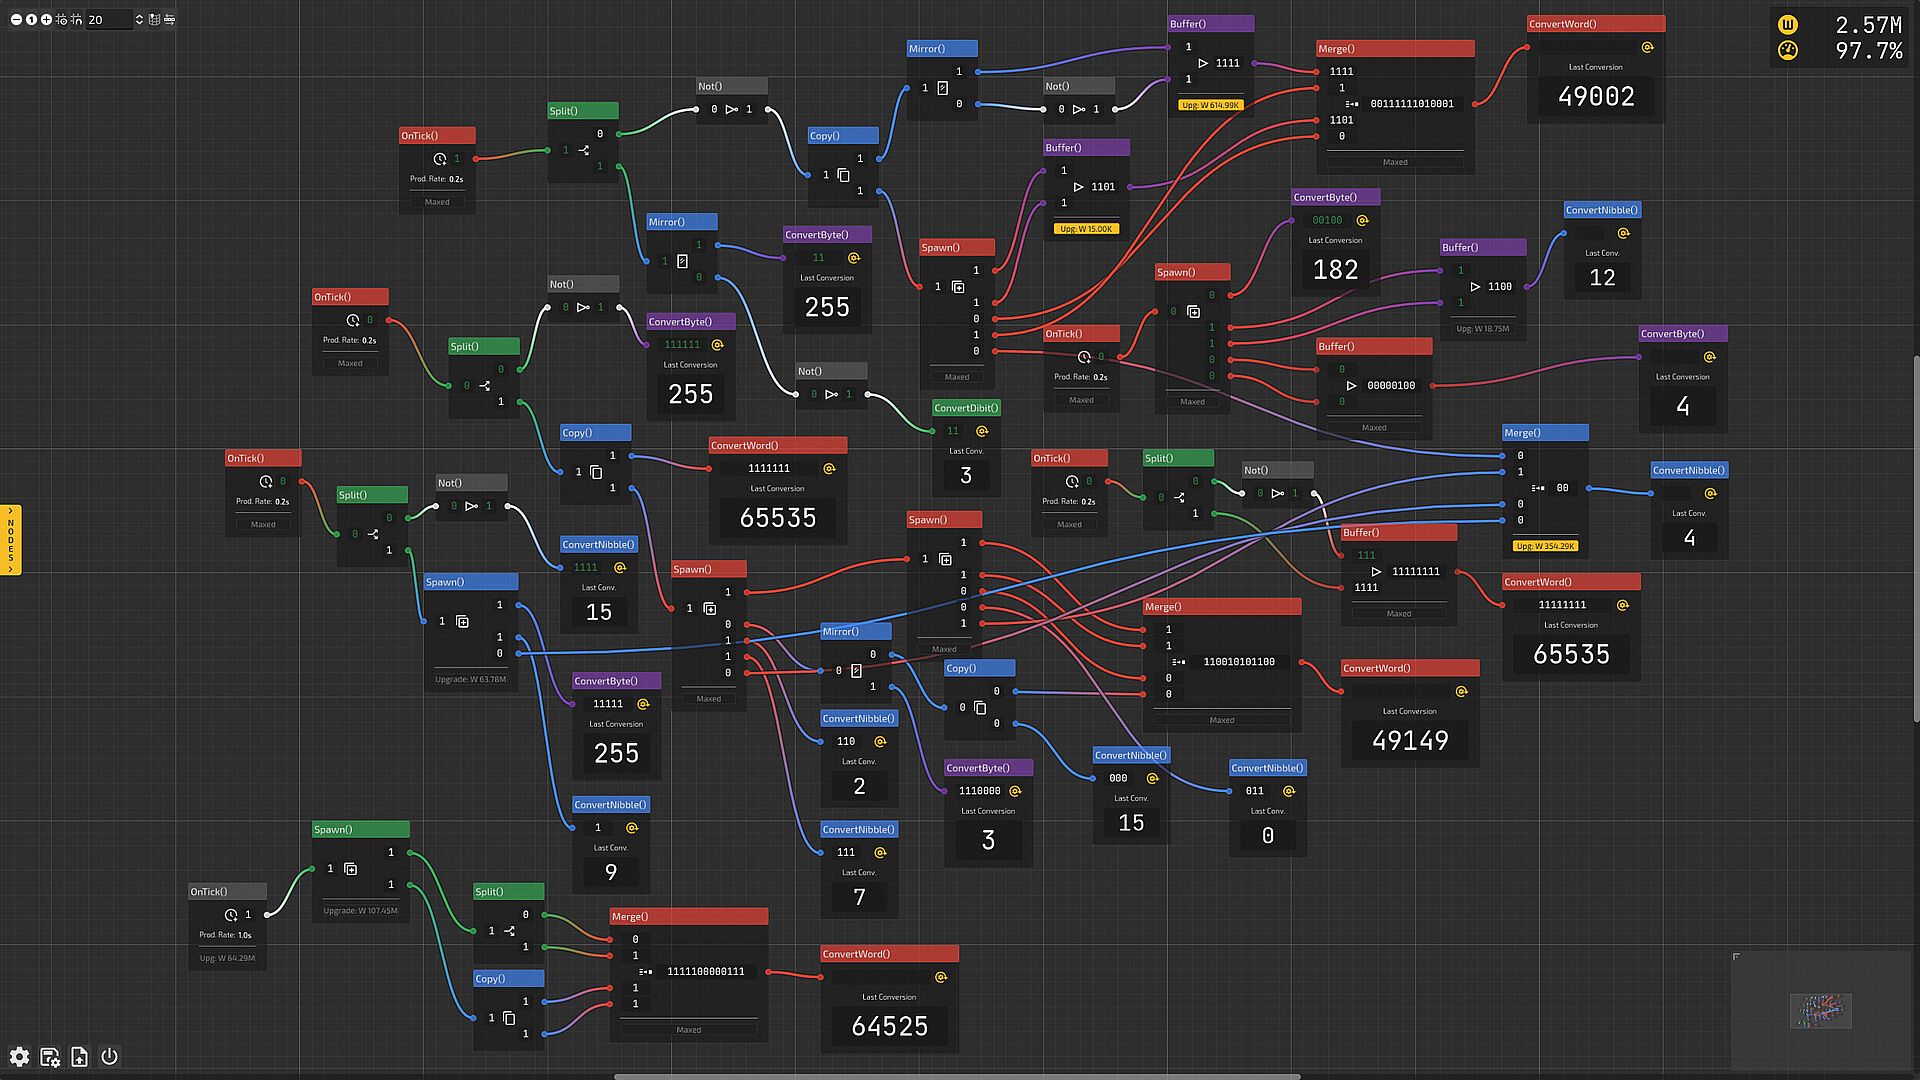Viewport: 1920px width, 1080px height.
Task: Click the snap distance stepper arrows
Action: pos(139,19)
